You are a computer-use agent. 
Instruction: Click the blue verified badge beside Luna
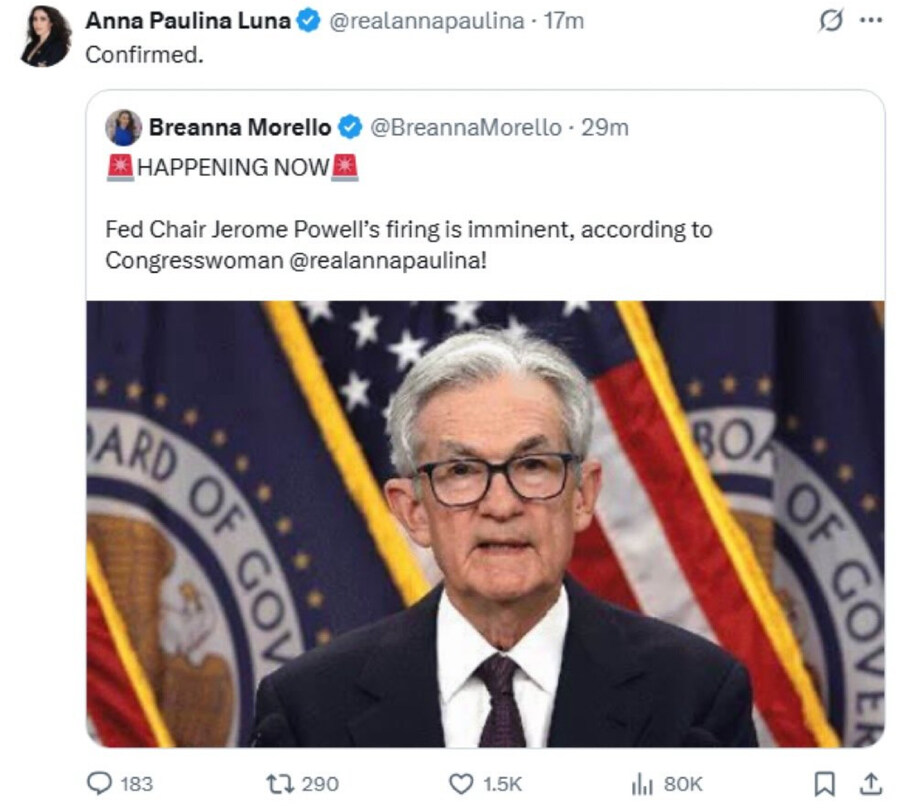309,21
